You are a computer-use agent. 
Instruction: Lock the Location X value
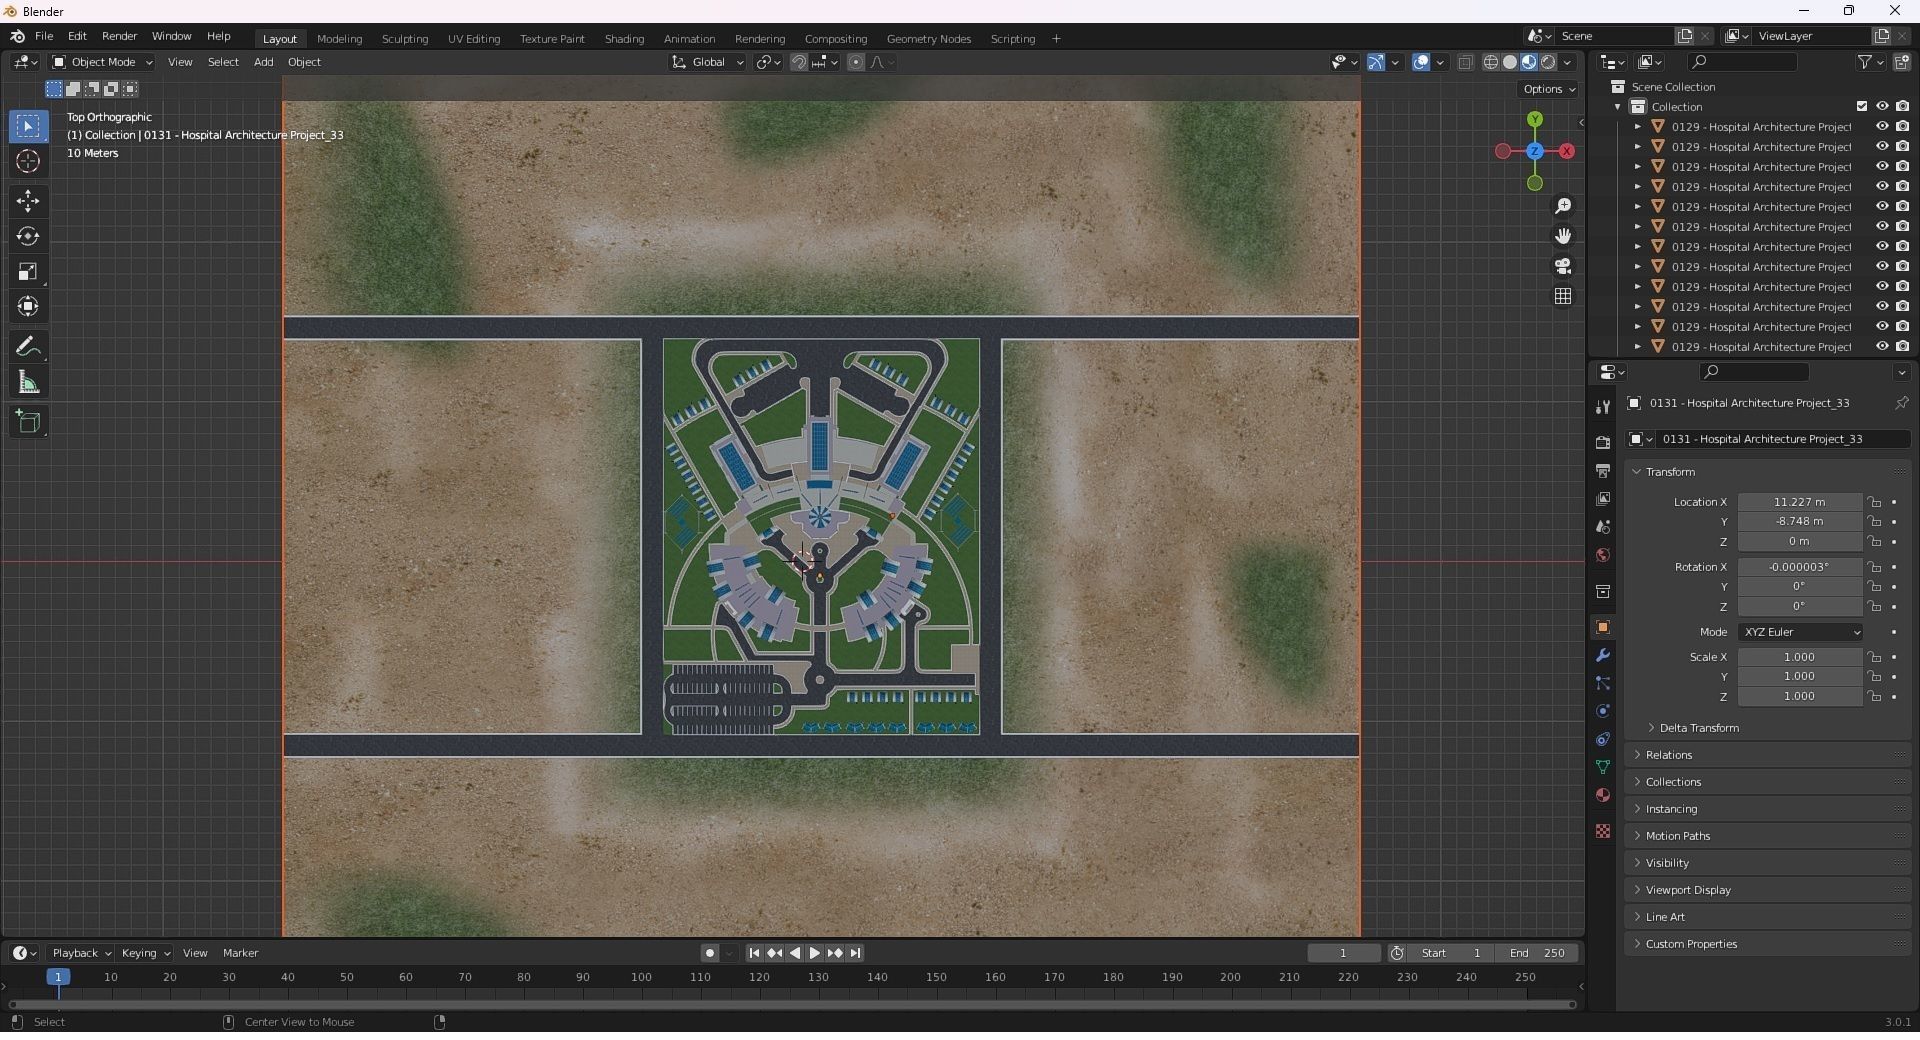point(1875,502)
